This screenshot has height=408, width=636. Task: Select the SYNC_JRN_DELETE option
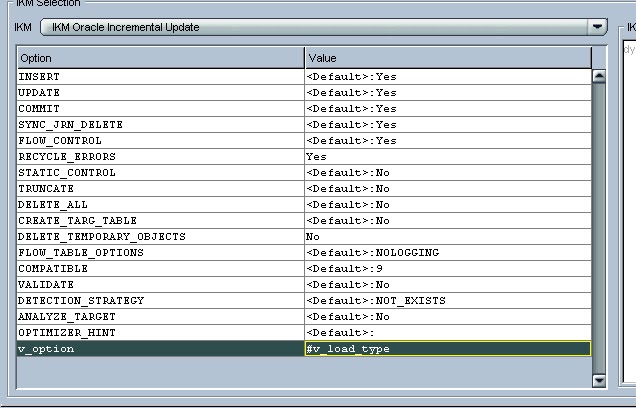point(161,125)
